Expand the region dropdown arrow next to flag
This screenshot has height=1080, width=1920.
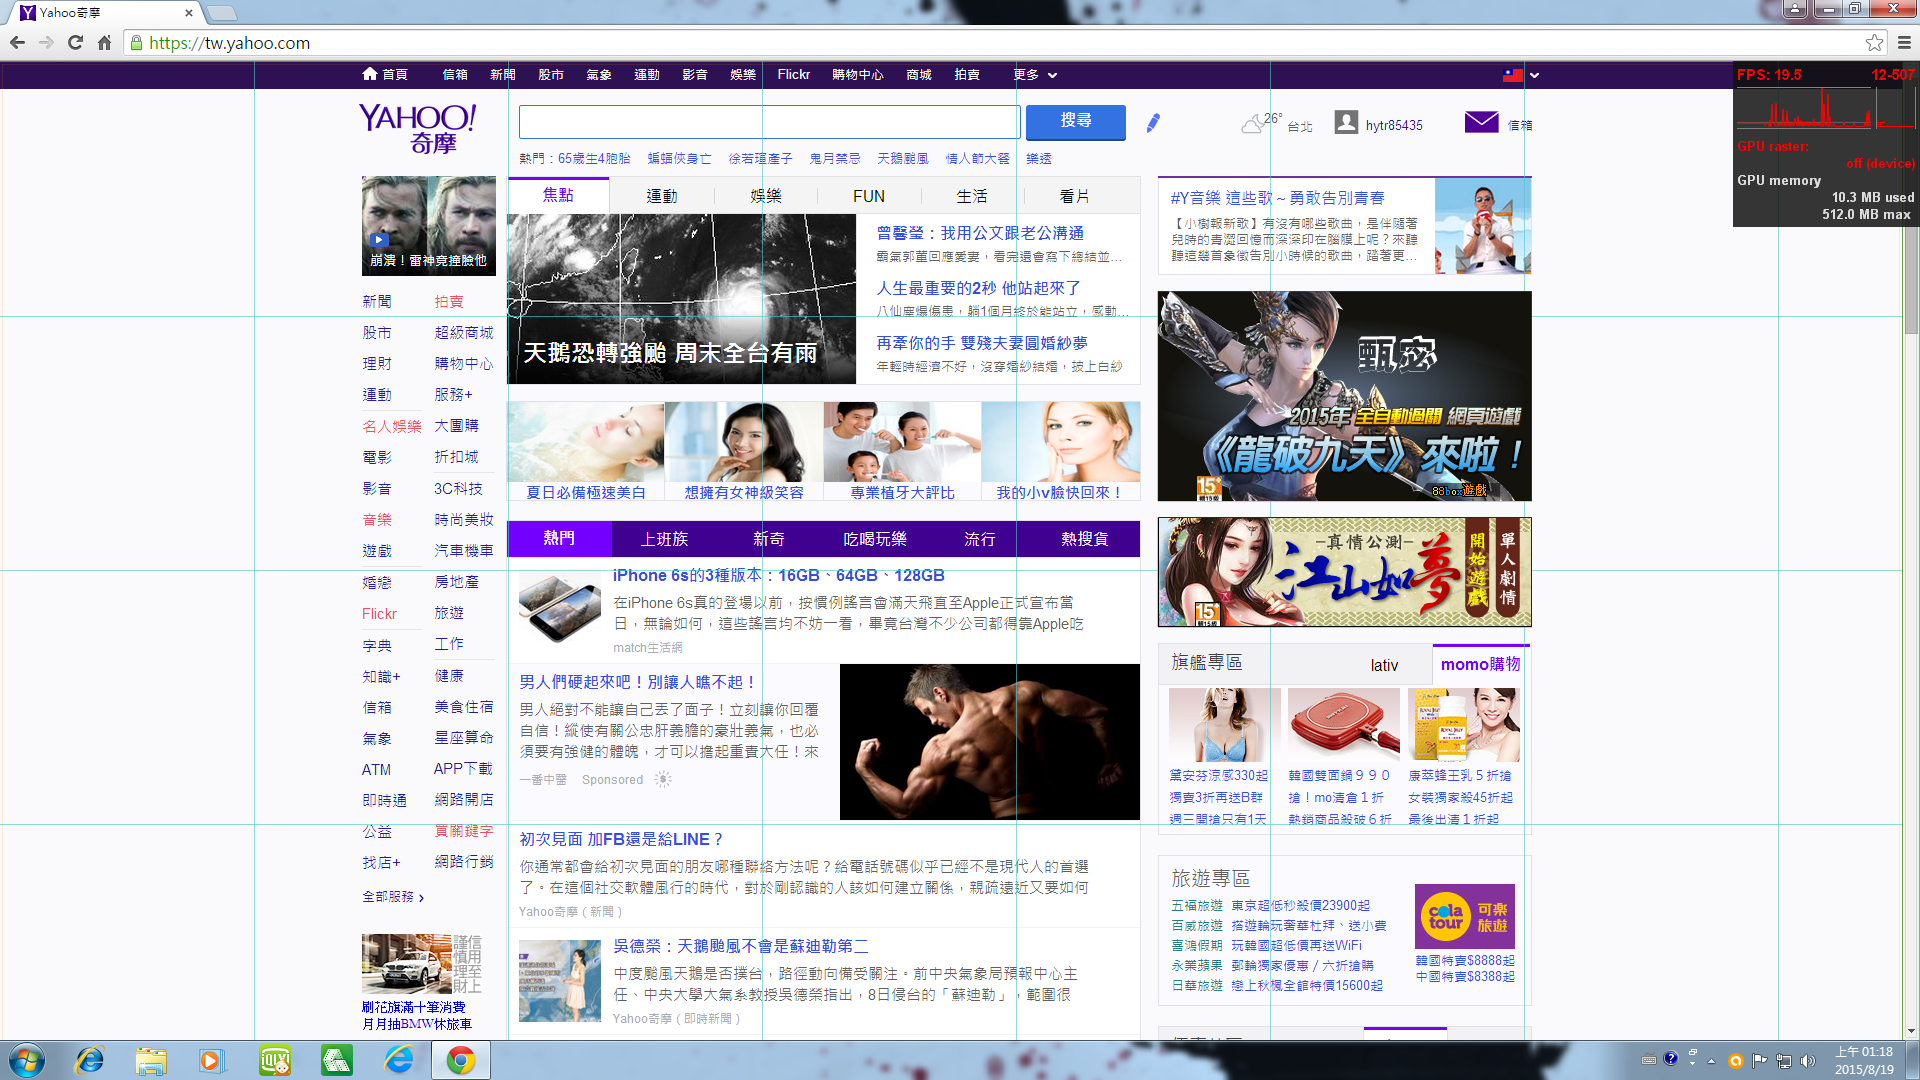1534,75
